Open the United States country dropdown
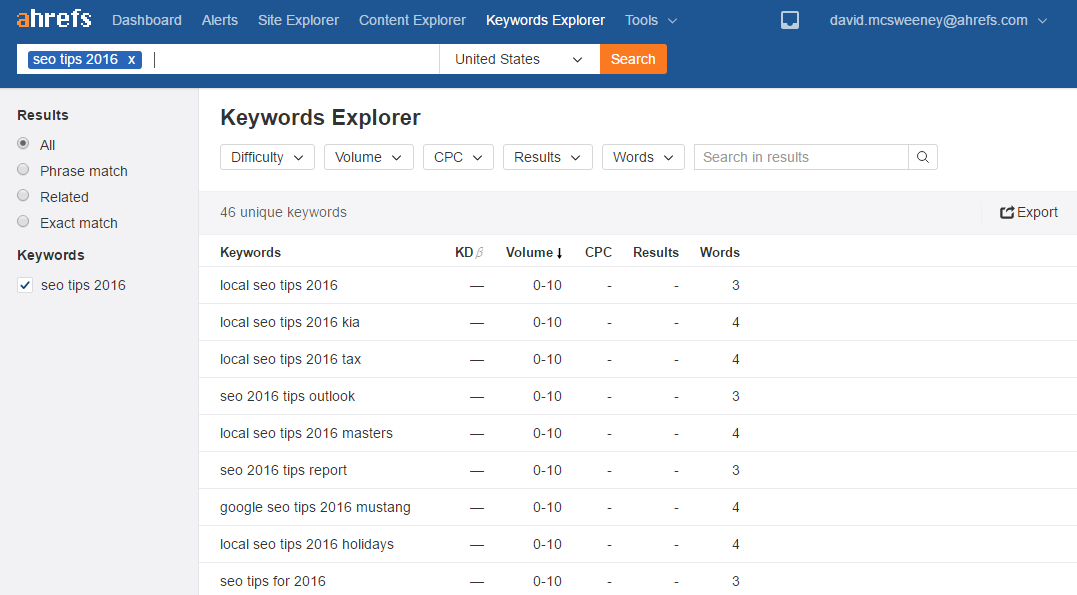Viewport: 1077px width, 595px height. click(519, 59)
